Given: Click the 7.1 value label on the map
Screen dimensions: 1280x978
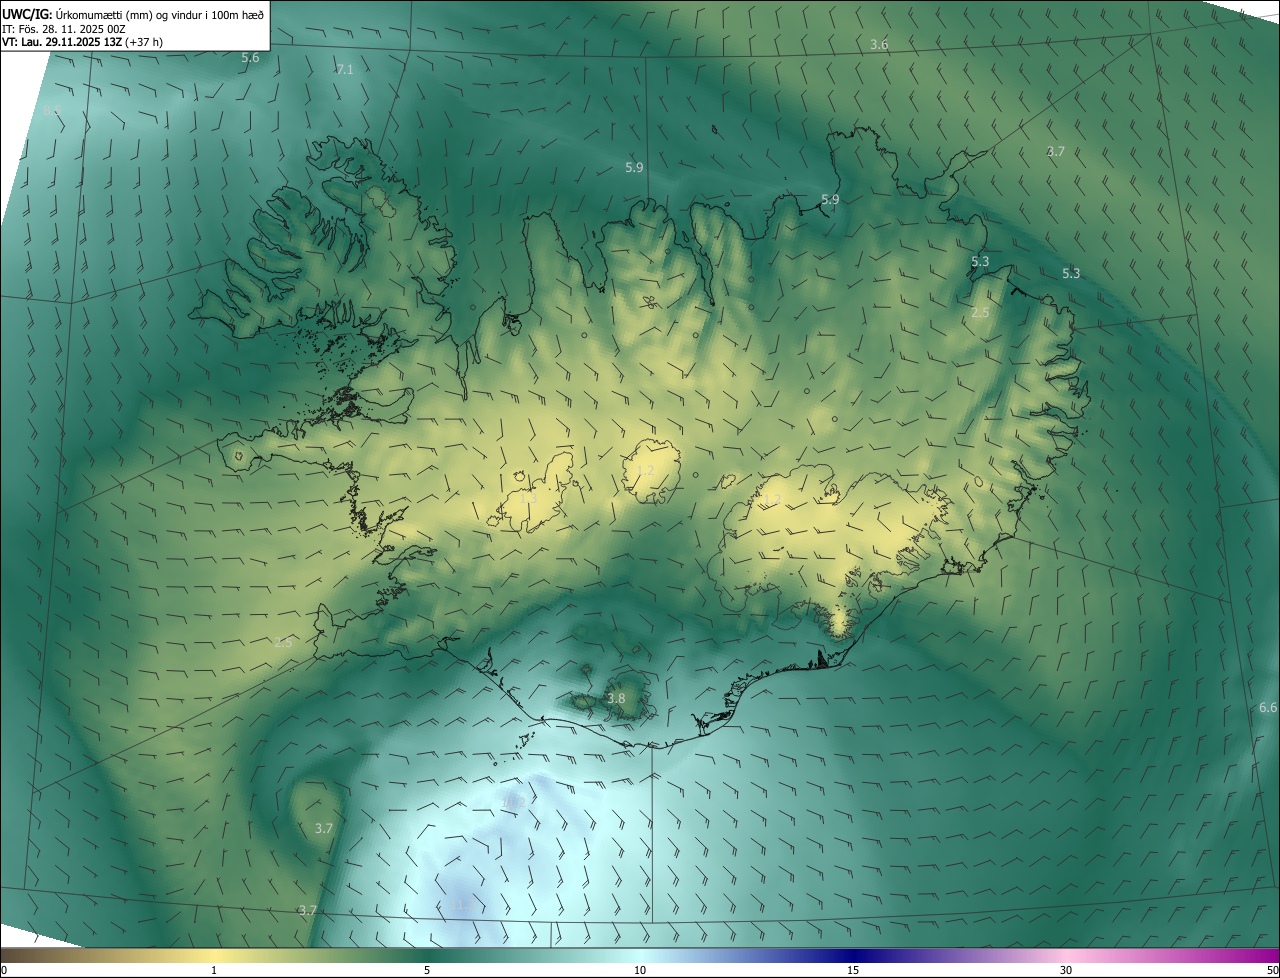Looking at the screenshot, I should [x=344, y=69].
